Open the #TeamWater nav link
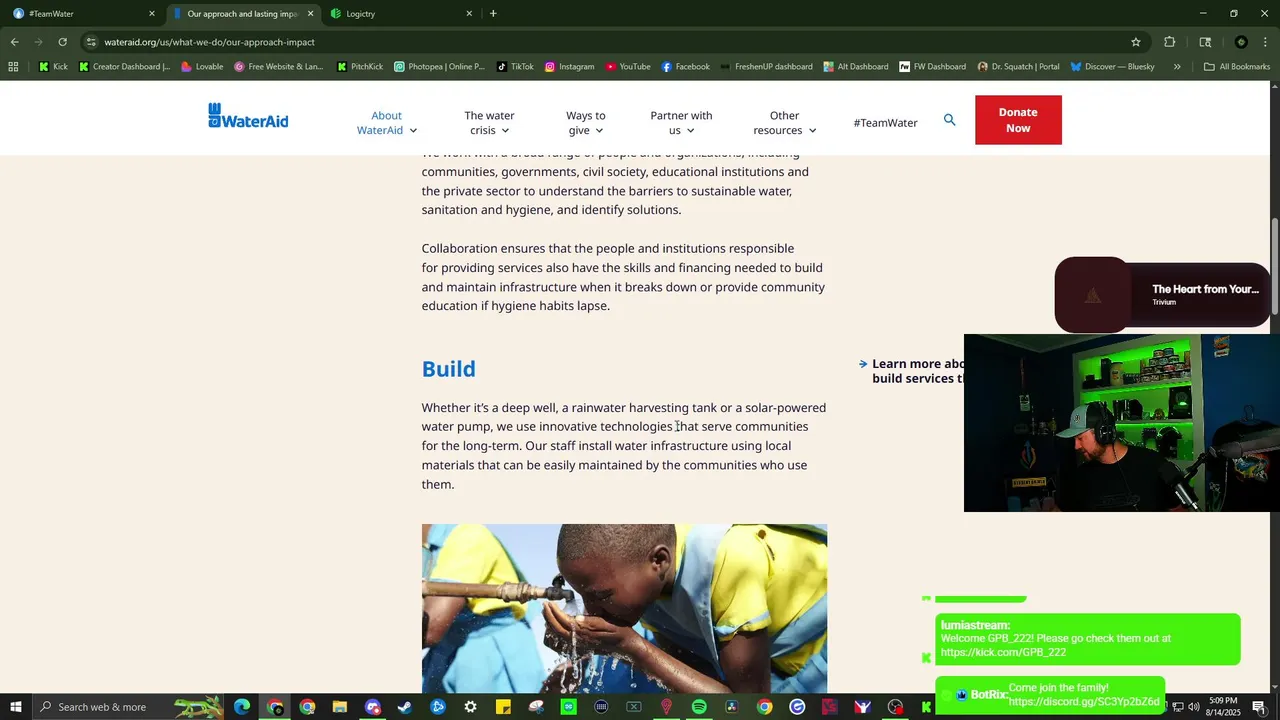Image resolution: width=1280 pixels, height=720 pixels. [x=885, y=123]
